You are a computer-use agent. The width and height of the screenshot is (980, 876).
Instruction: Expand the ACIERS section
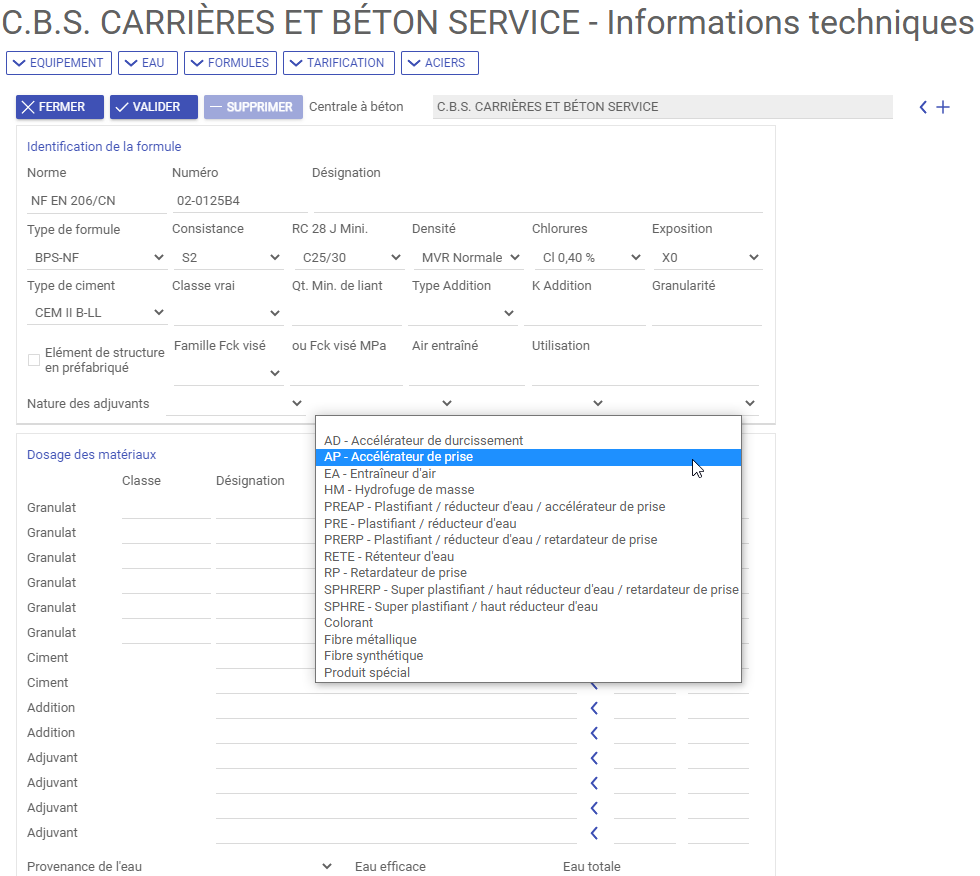click(x=440, y=63)
